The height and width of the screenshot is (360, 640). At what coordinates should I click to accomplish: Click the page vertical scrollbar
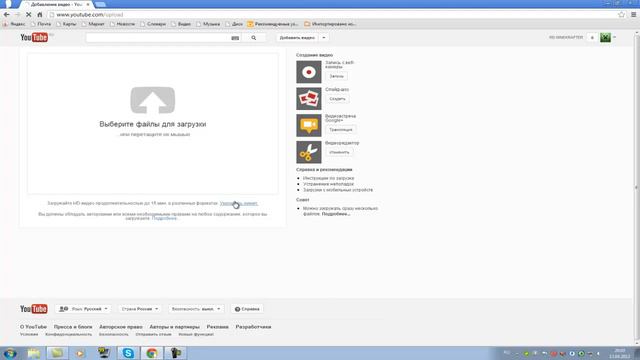coord(636,188)
